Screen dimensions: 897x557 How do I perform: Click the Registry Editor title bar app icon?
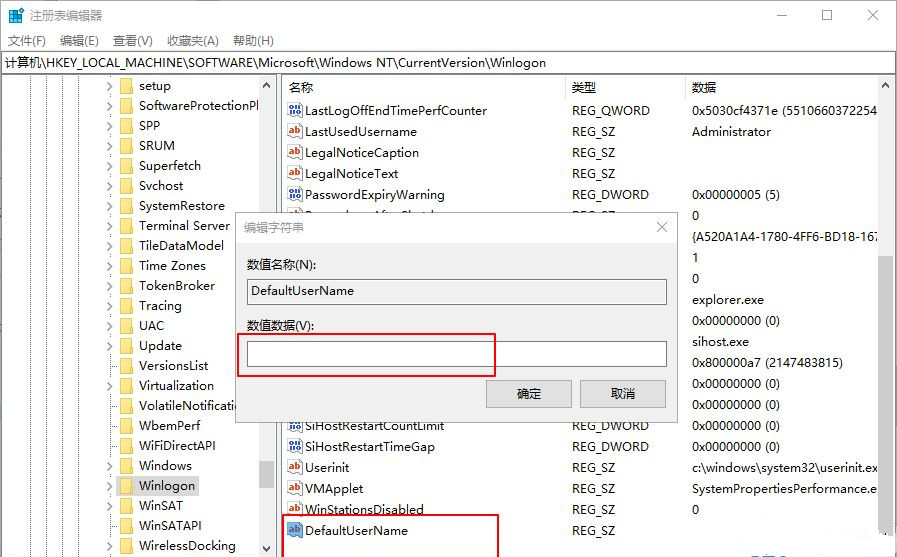[x=16, y=16]
